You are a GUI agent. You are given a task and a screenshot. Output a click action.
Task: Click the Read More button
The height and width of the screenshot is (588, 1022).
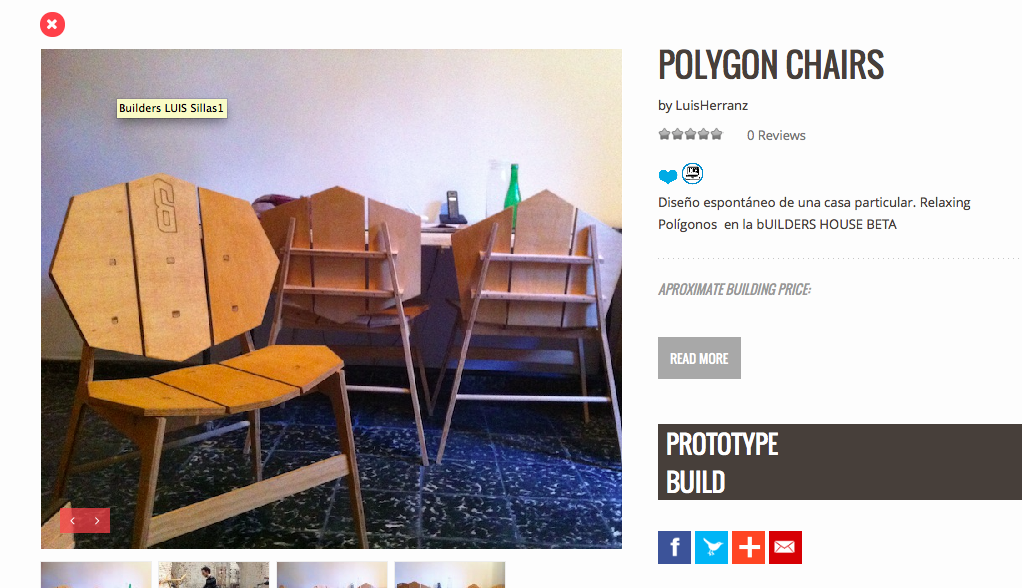[699, 358]
